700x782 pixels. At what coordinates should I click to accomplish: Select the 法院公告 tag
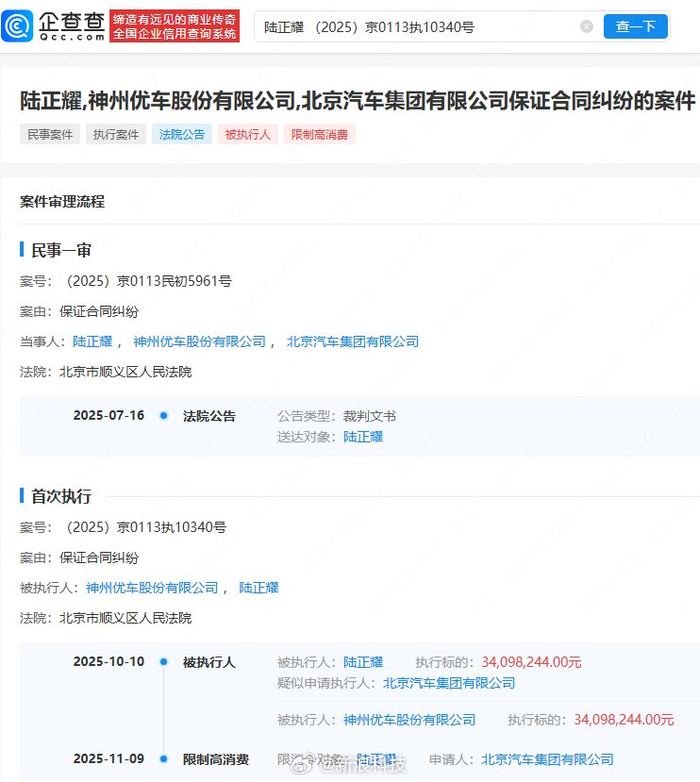click(x=182, y=134)
